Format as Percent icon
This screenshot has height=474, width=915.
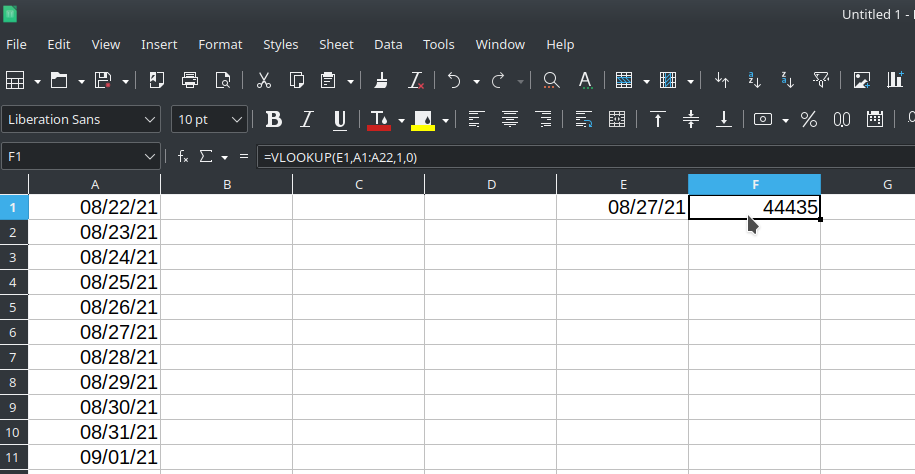[808, 119]
